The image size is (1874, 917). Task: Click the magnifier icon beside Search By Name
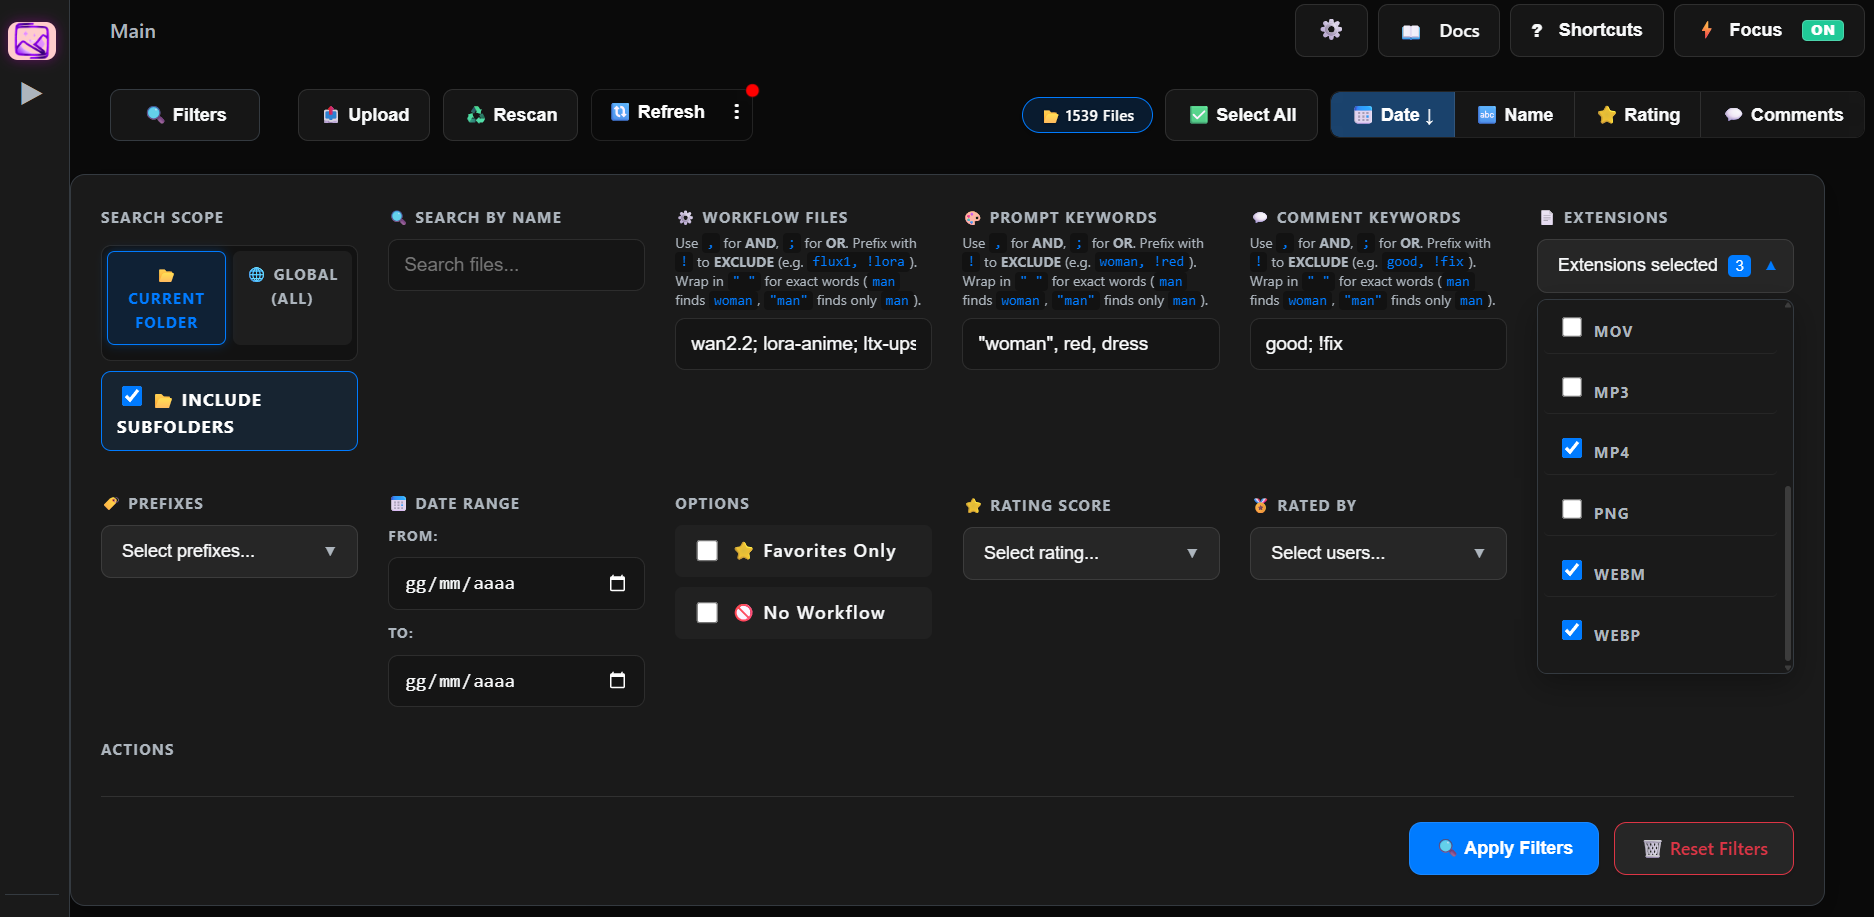(x=398, y=218)
